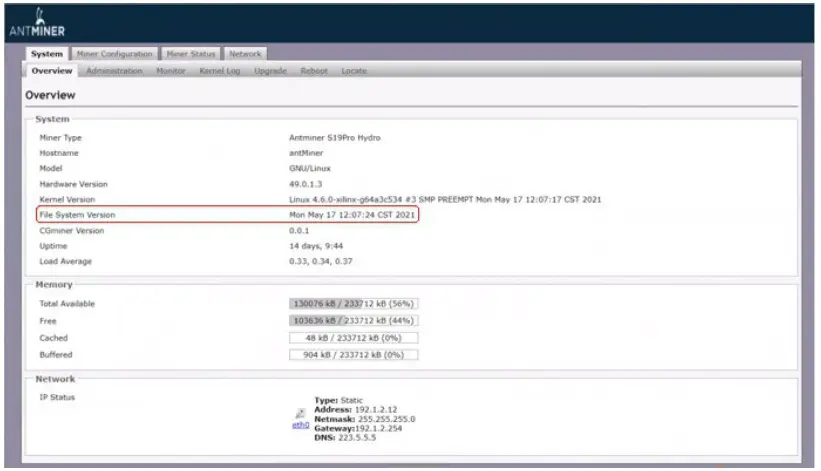Click the 'Memory' section heading

(54, 285)
